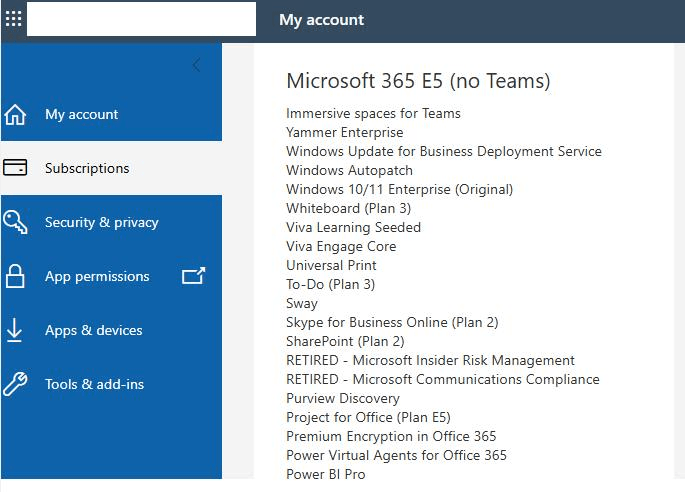Click the SharePoint (Plan 2) entry
The height and width of the screenshot is (492, 685).
[345, 341]
